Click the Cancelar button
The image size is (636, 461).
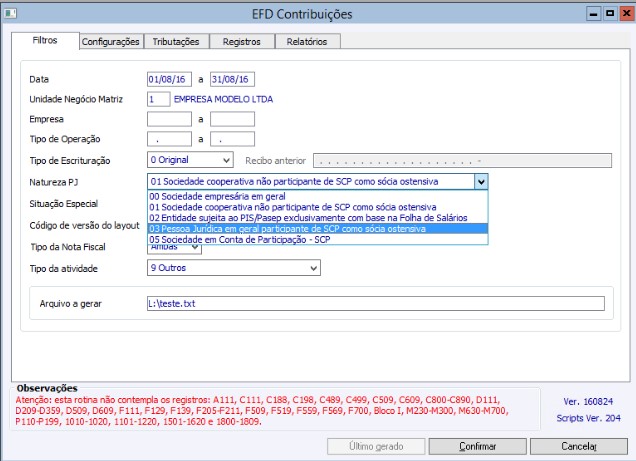pos(579,446)
